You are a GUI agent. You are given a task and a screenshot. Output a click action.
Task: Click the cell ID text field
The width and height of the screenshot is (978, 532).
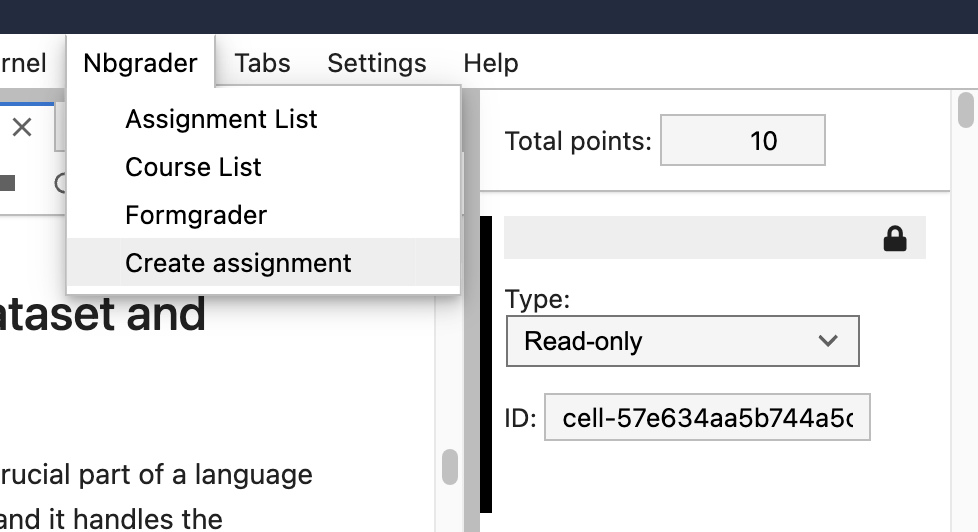(x=707, y=417)
